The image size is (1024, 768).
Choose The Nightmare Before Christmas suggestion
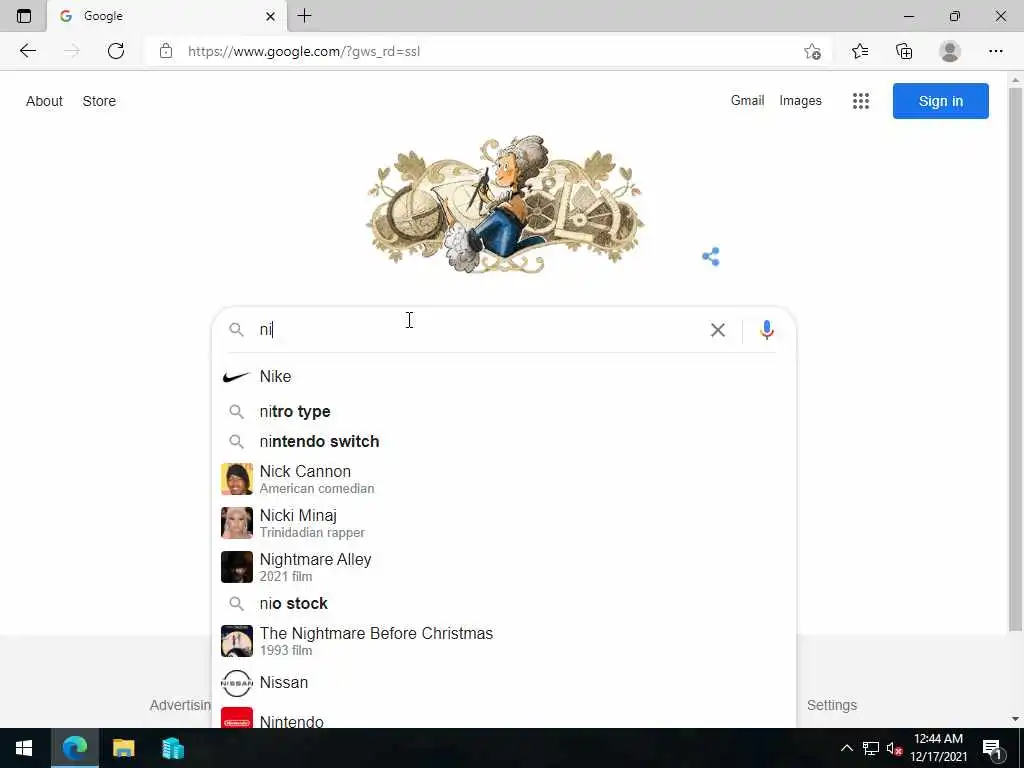tap(504, 641)
